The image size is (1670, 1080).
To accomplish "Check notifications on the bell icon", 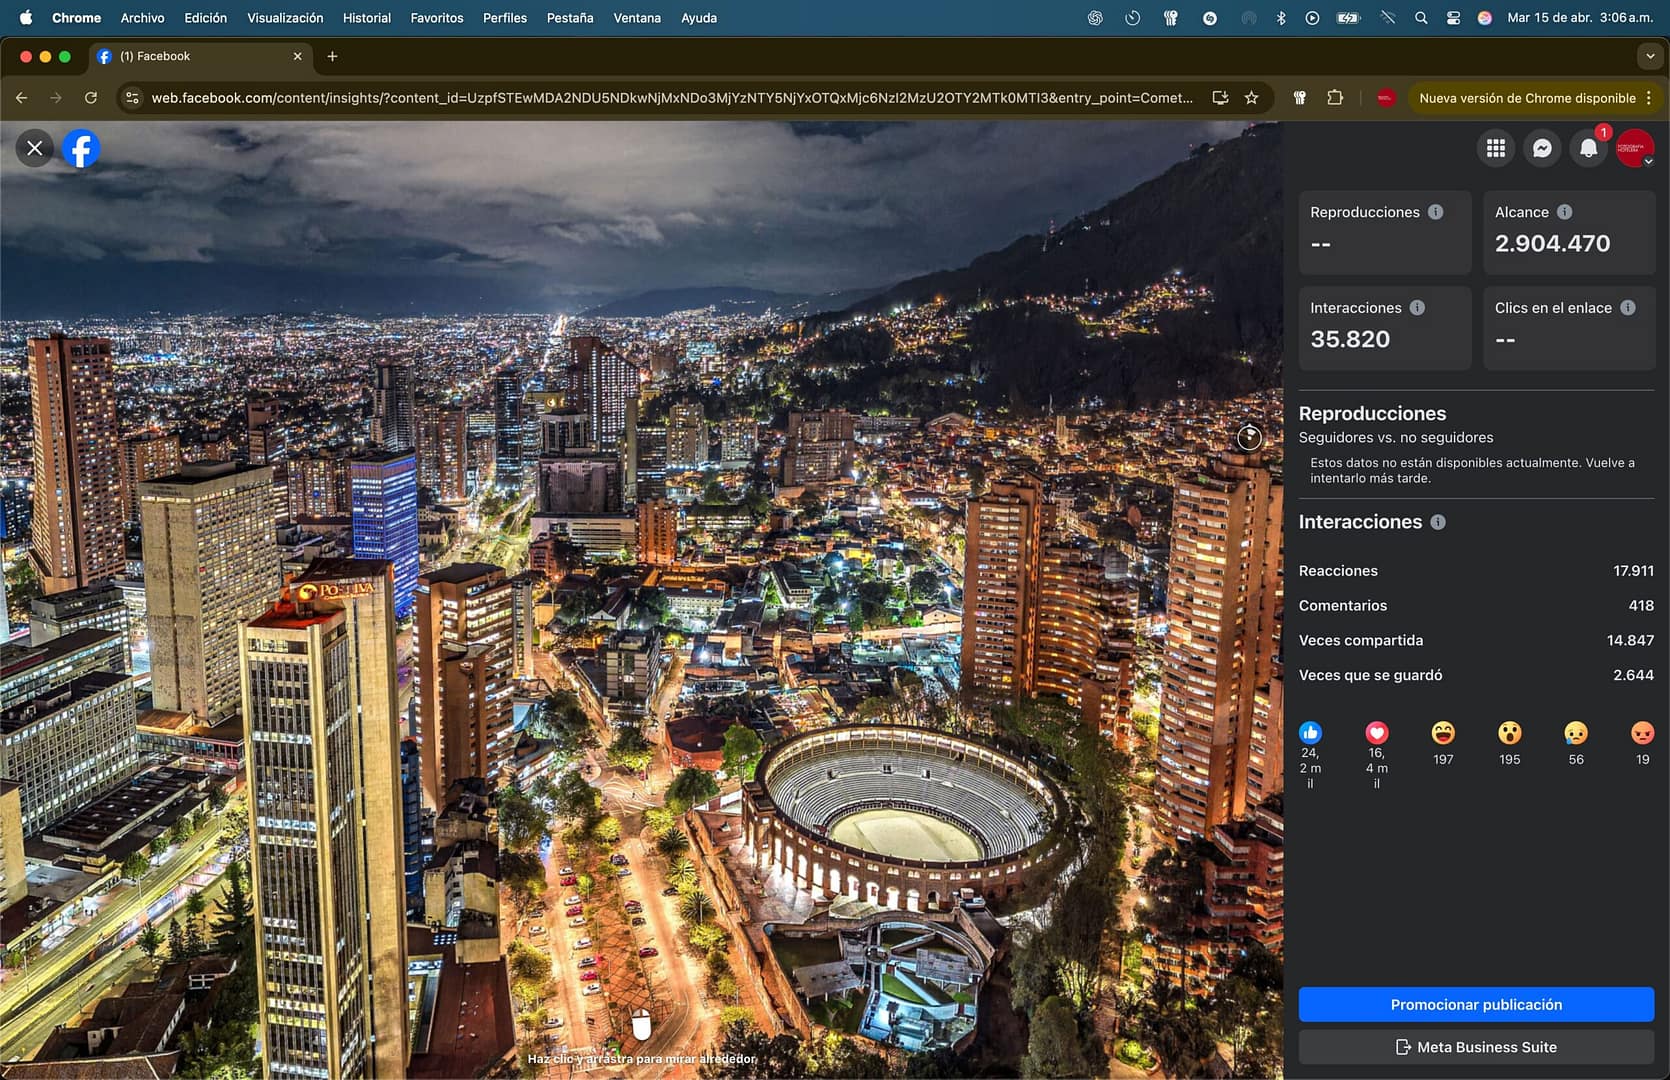I will coord(1589,148).
